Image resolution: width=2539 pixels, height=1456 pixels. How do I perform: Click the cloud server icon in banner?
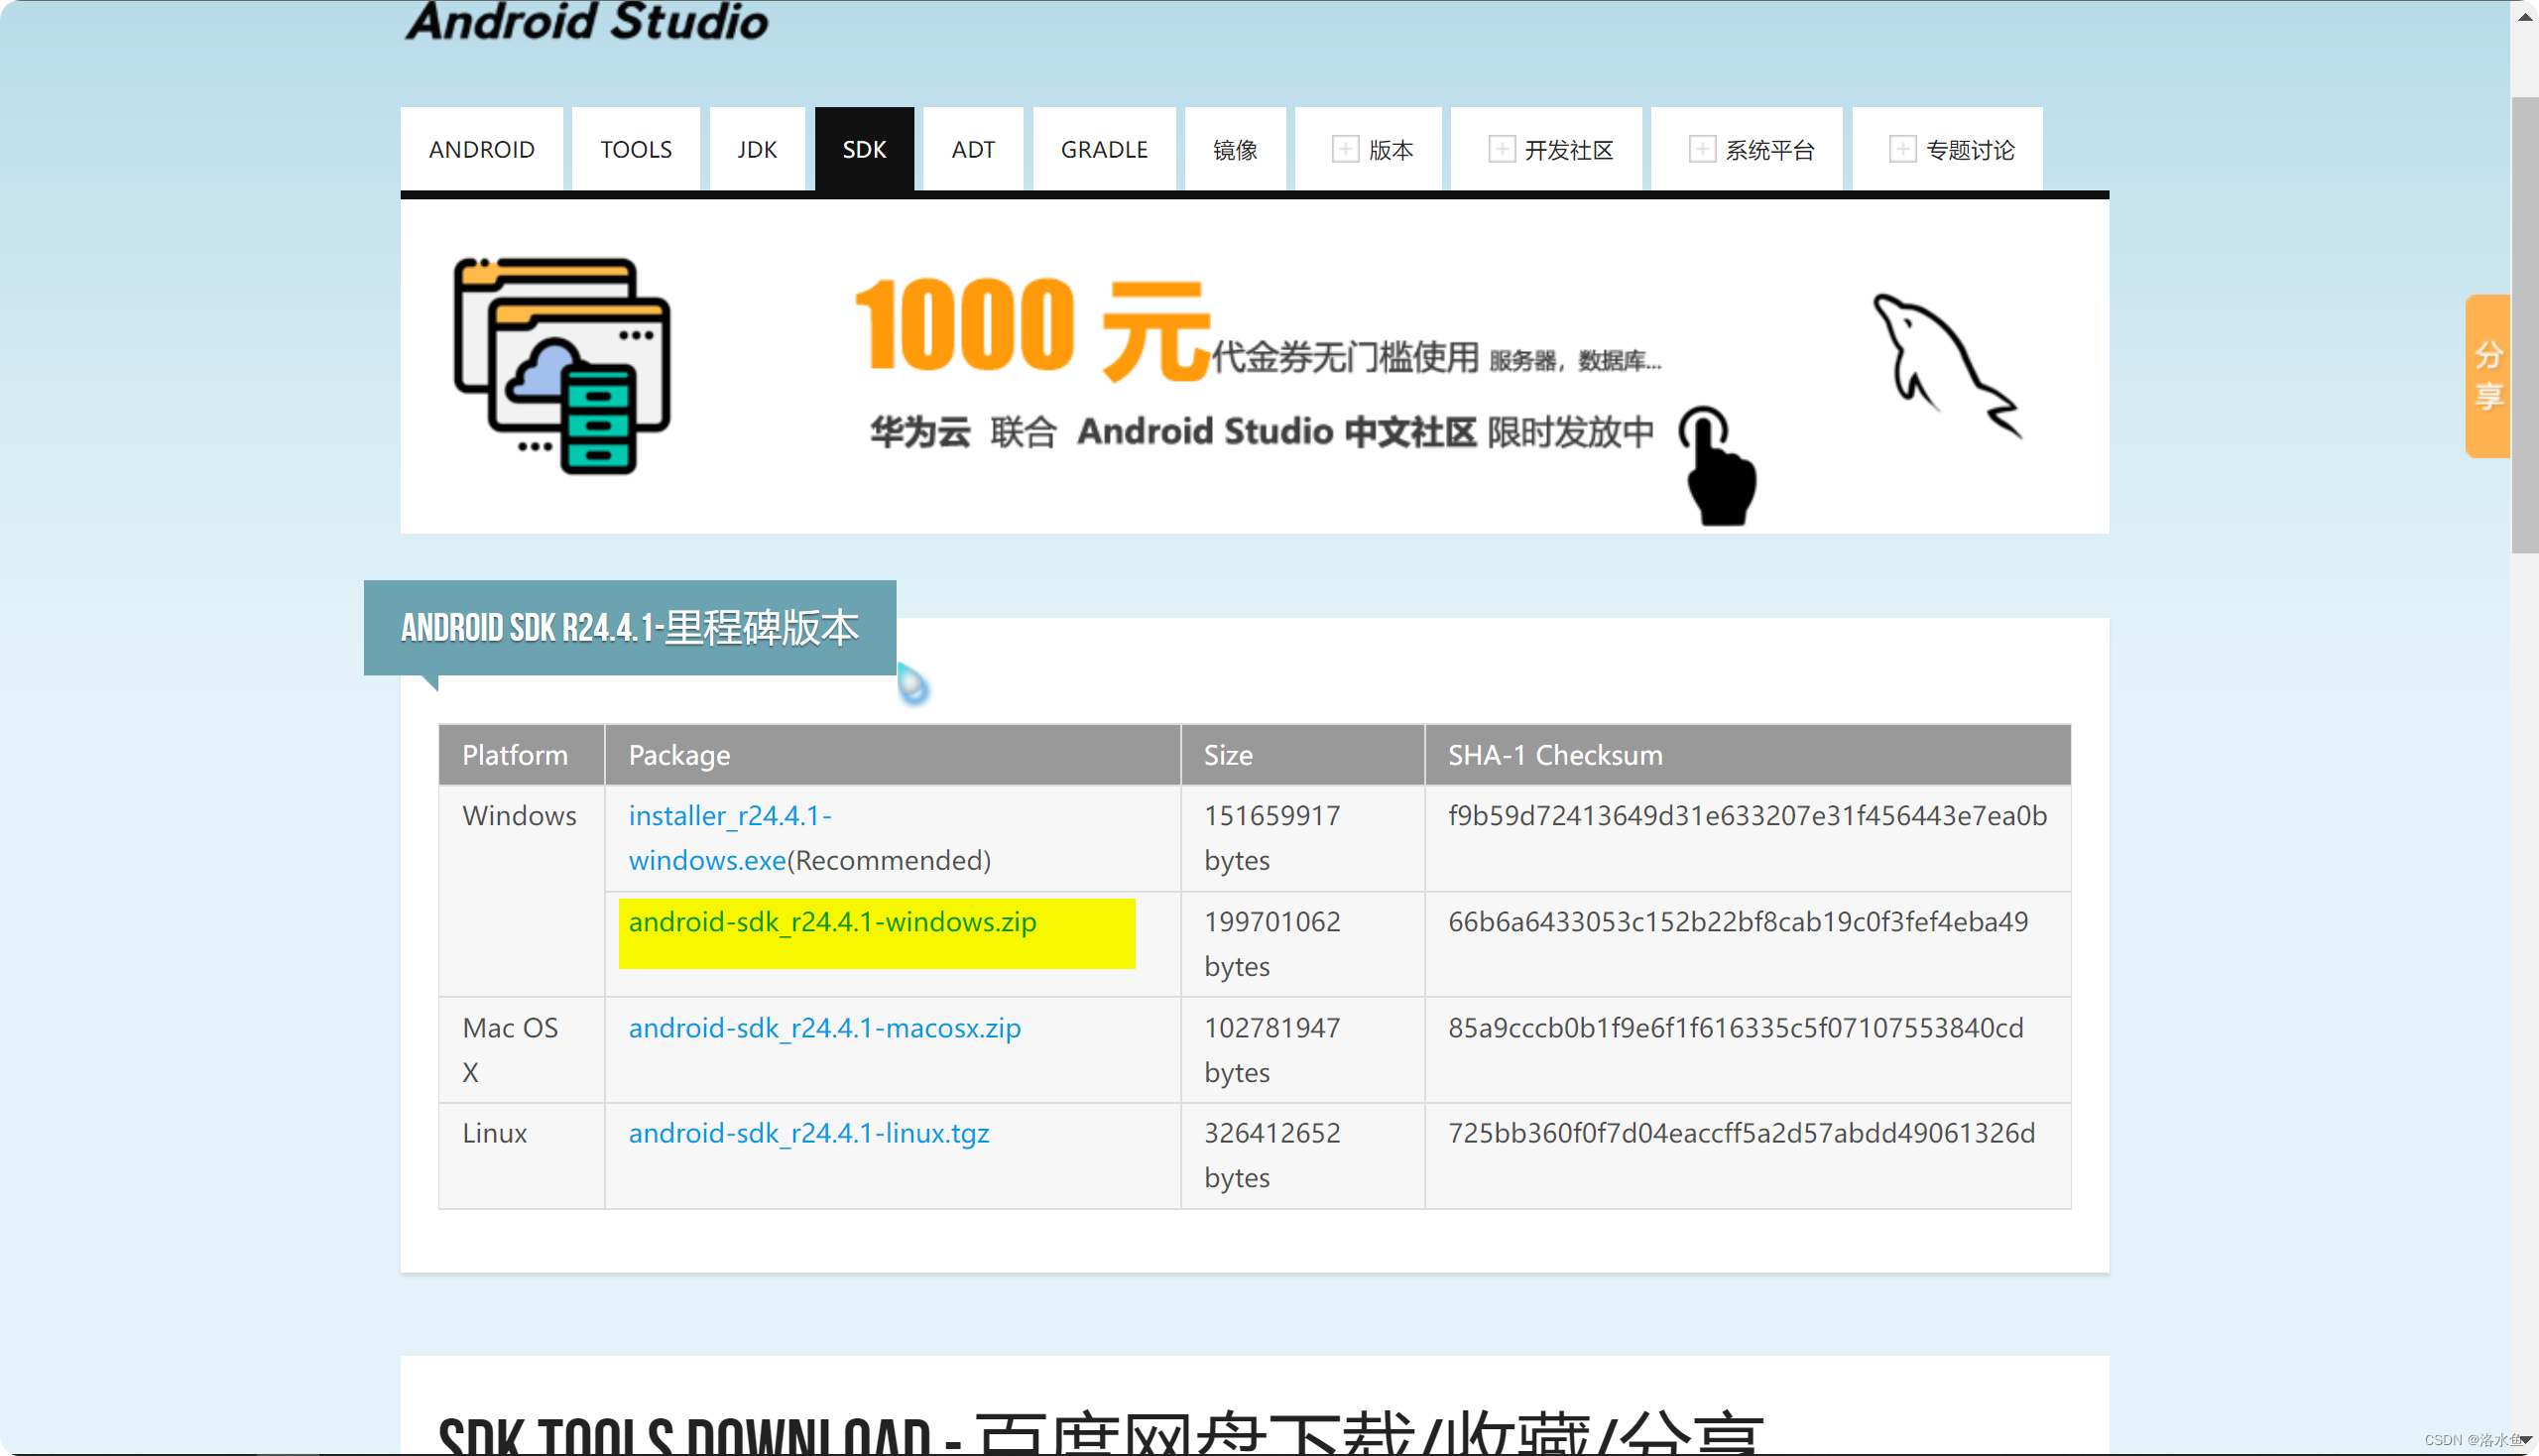pos(562,366)
